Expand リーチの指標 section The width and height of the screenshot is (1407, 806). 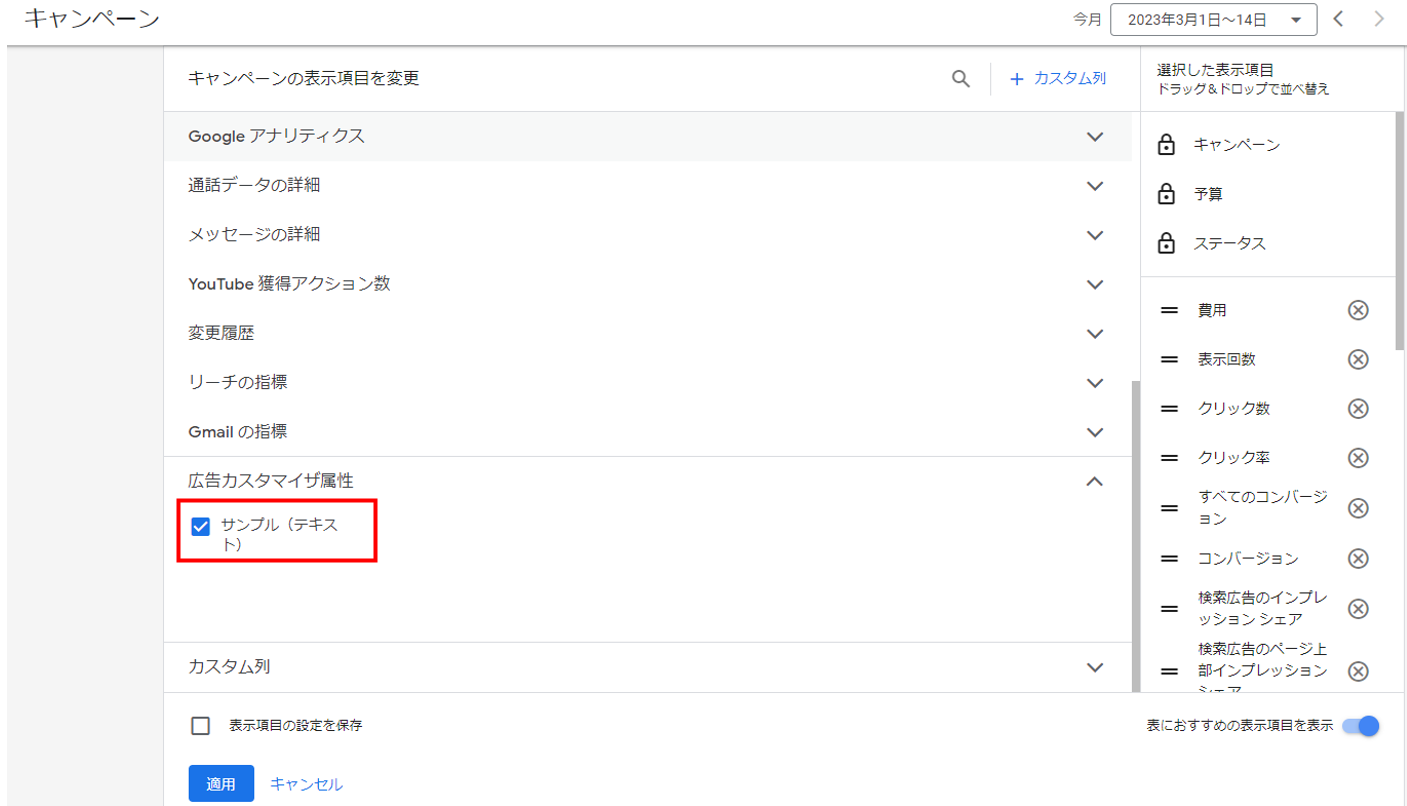tap(648, 383)
